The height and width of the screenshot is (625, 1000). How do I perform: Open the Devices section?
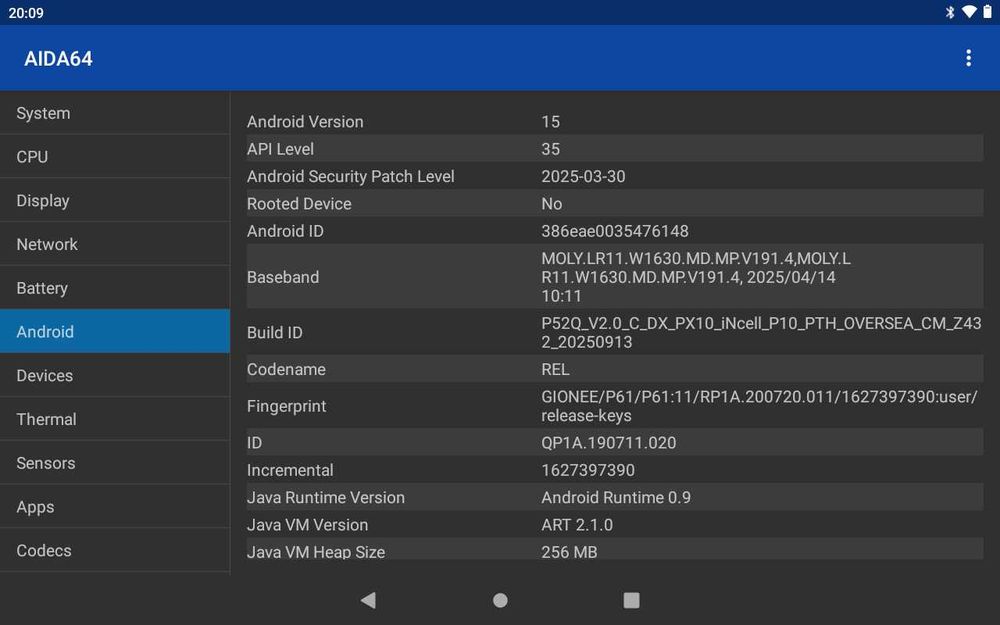(115, 376)
